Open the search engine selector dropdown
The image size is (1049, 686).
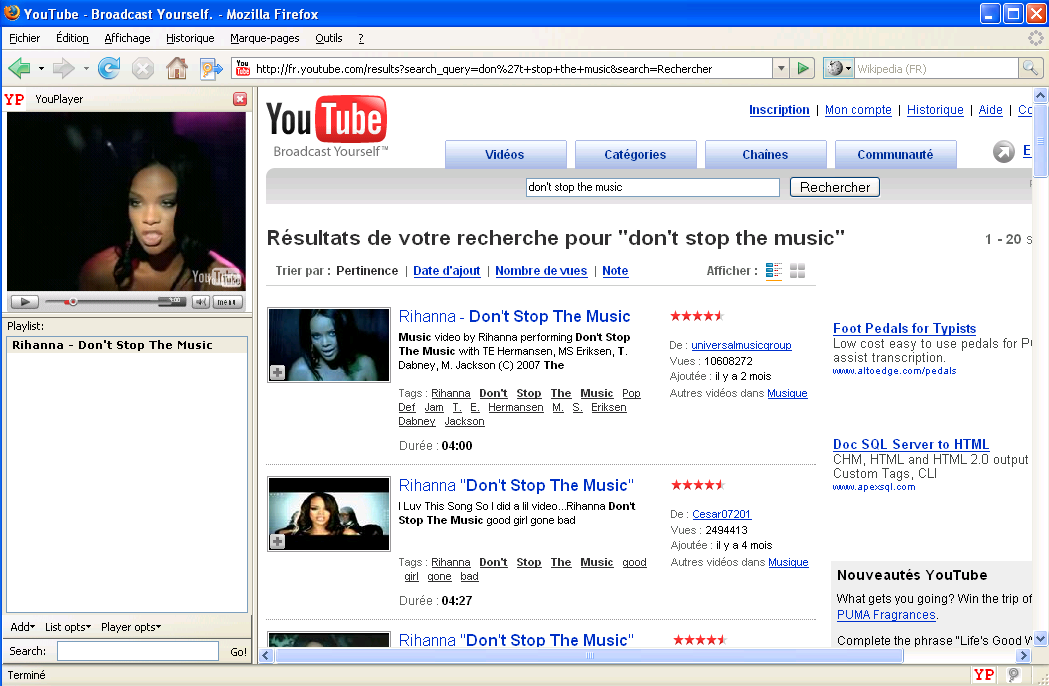coord(838,68)
